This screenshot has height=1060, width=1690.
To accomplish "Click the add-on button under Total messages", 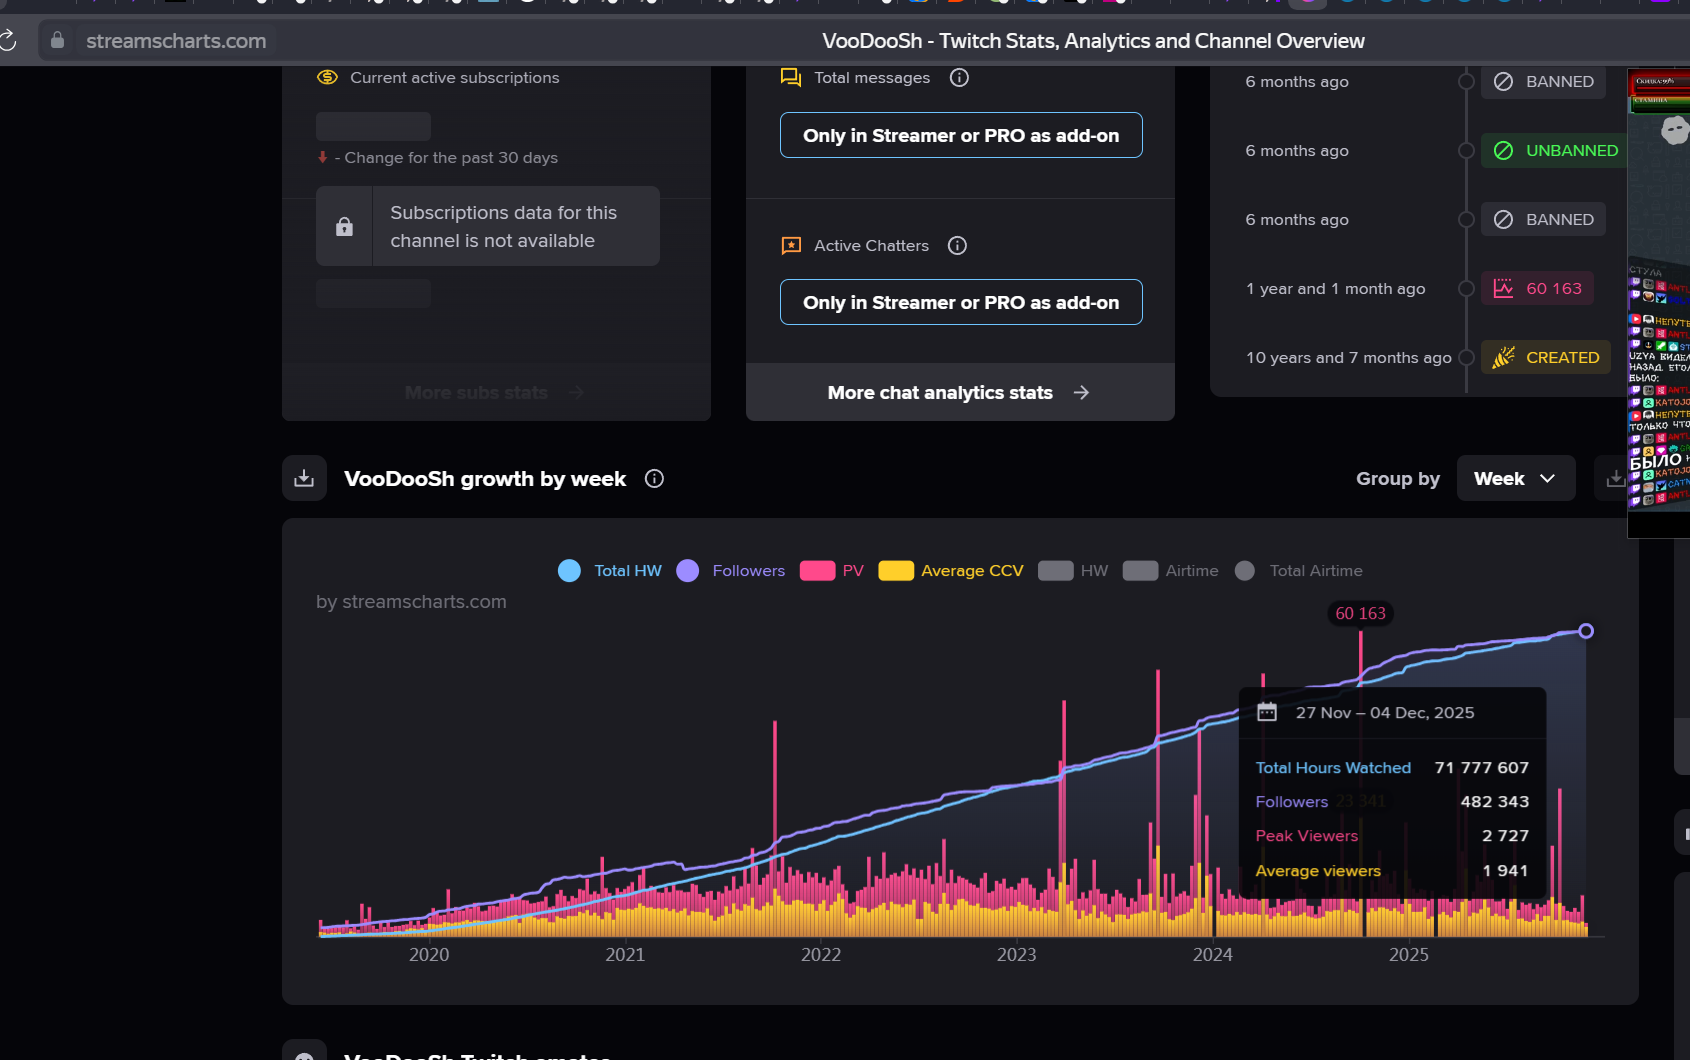I will 961,135.
